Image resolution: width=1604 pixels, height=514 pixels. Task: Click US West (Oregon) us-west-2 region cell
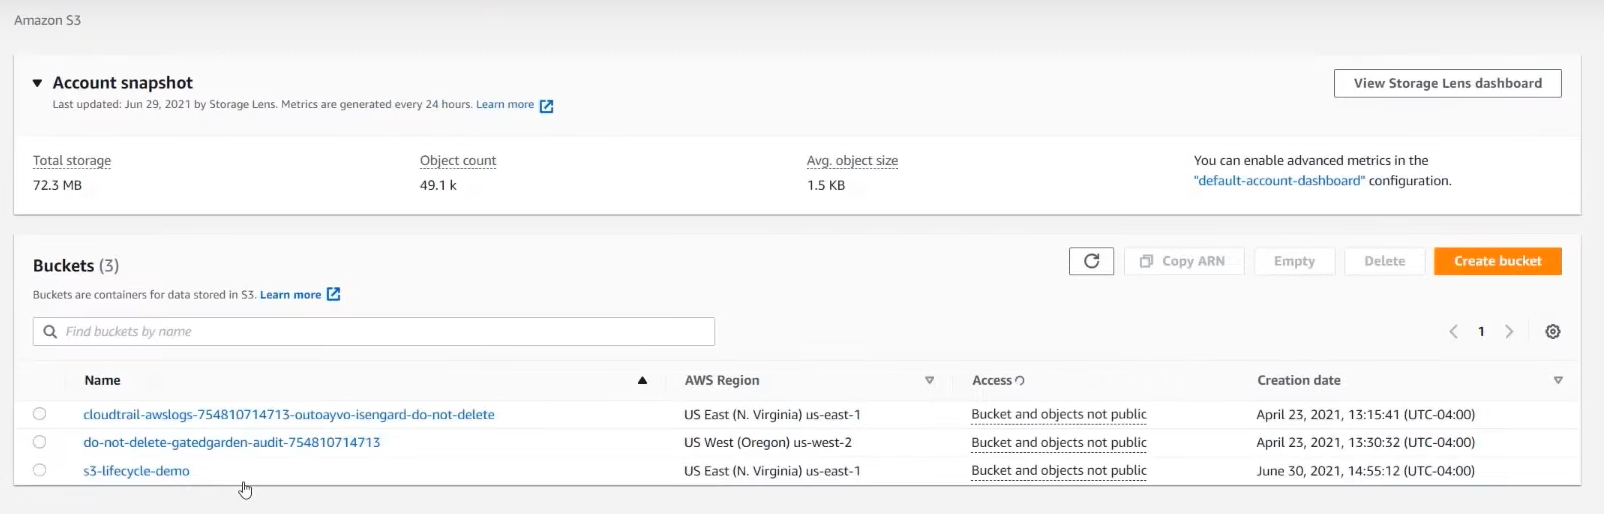(768, 442)
